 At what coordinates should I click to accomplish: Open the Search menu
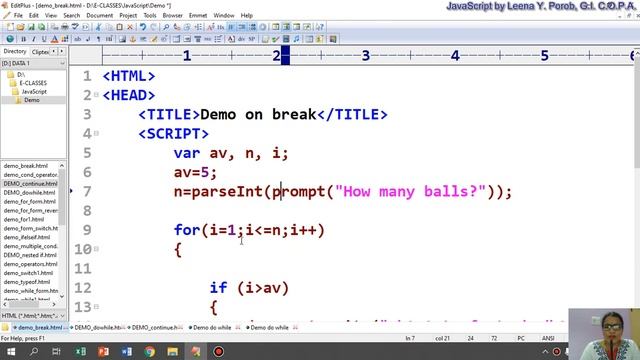(71, 16)
